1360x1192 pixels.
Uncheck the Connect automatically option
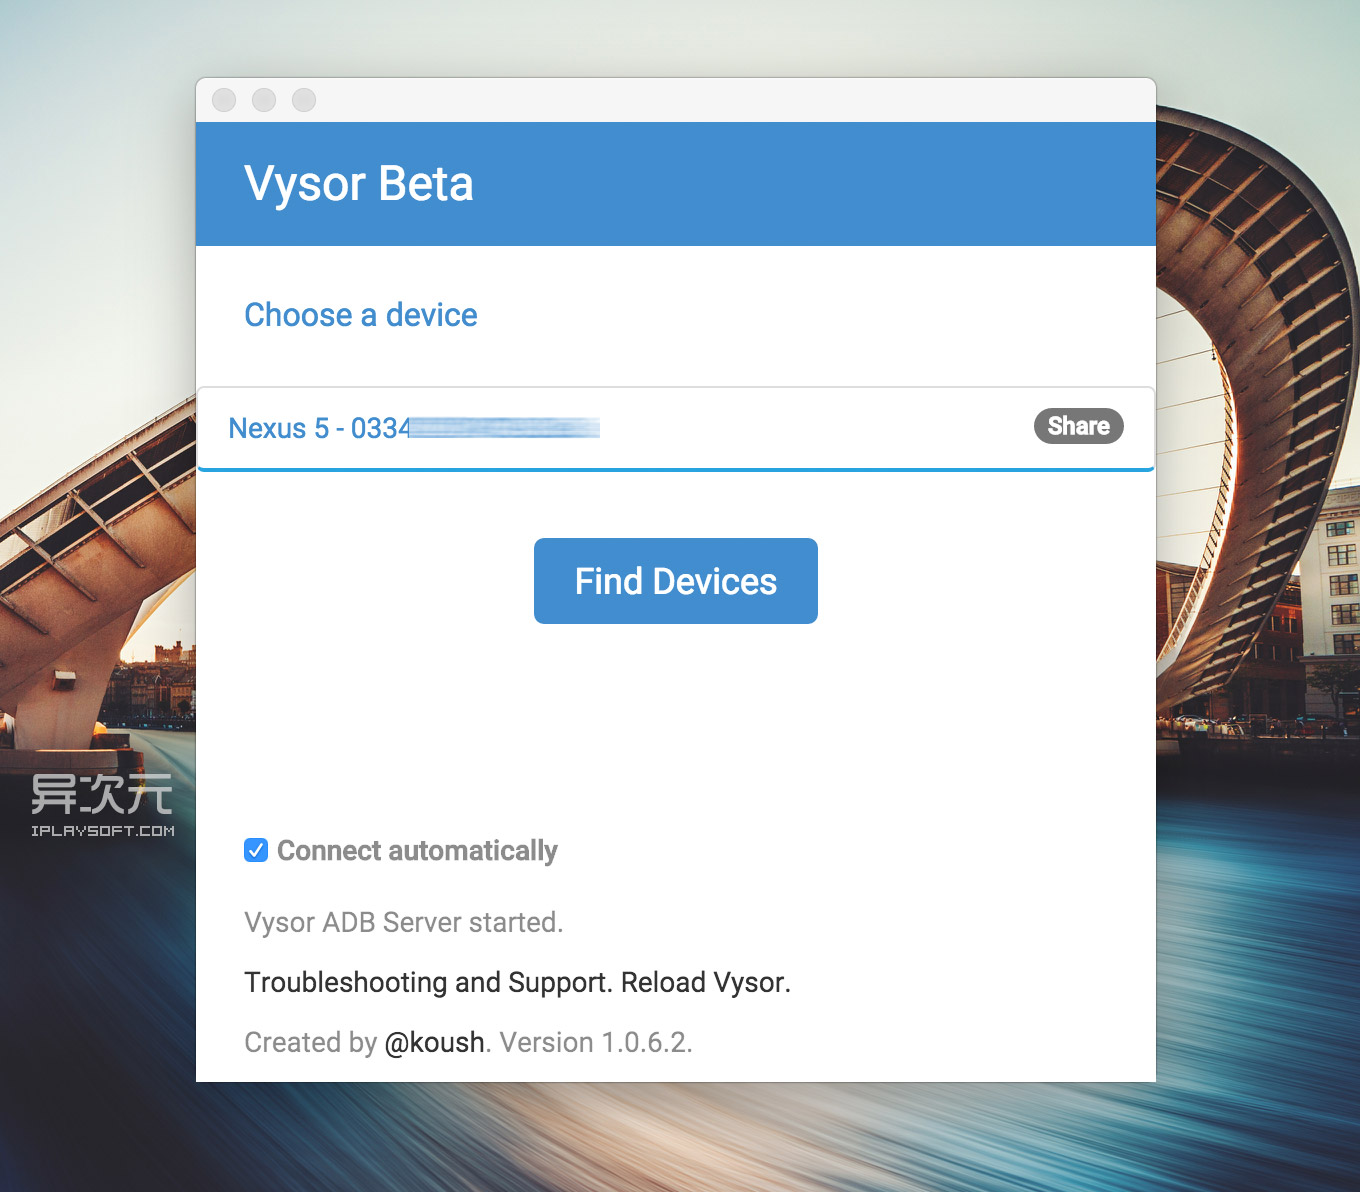[x=256, y=850]
